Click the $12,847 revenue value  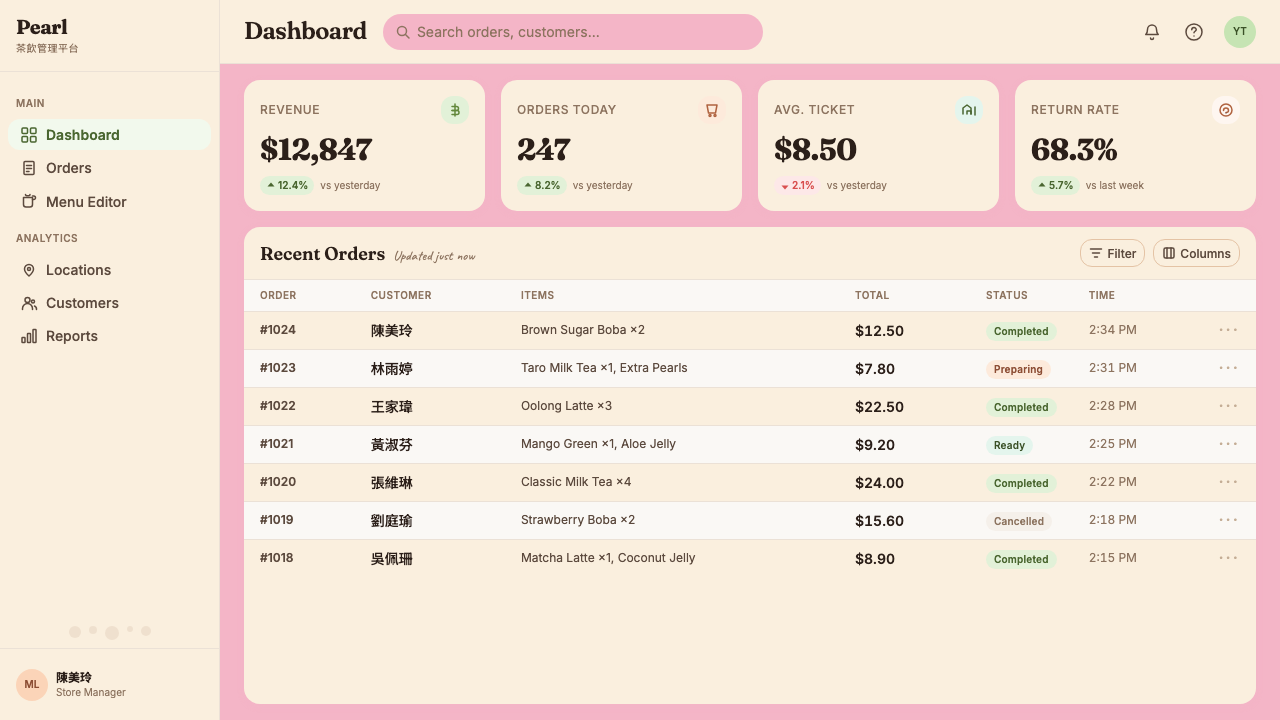coord(316,150)
